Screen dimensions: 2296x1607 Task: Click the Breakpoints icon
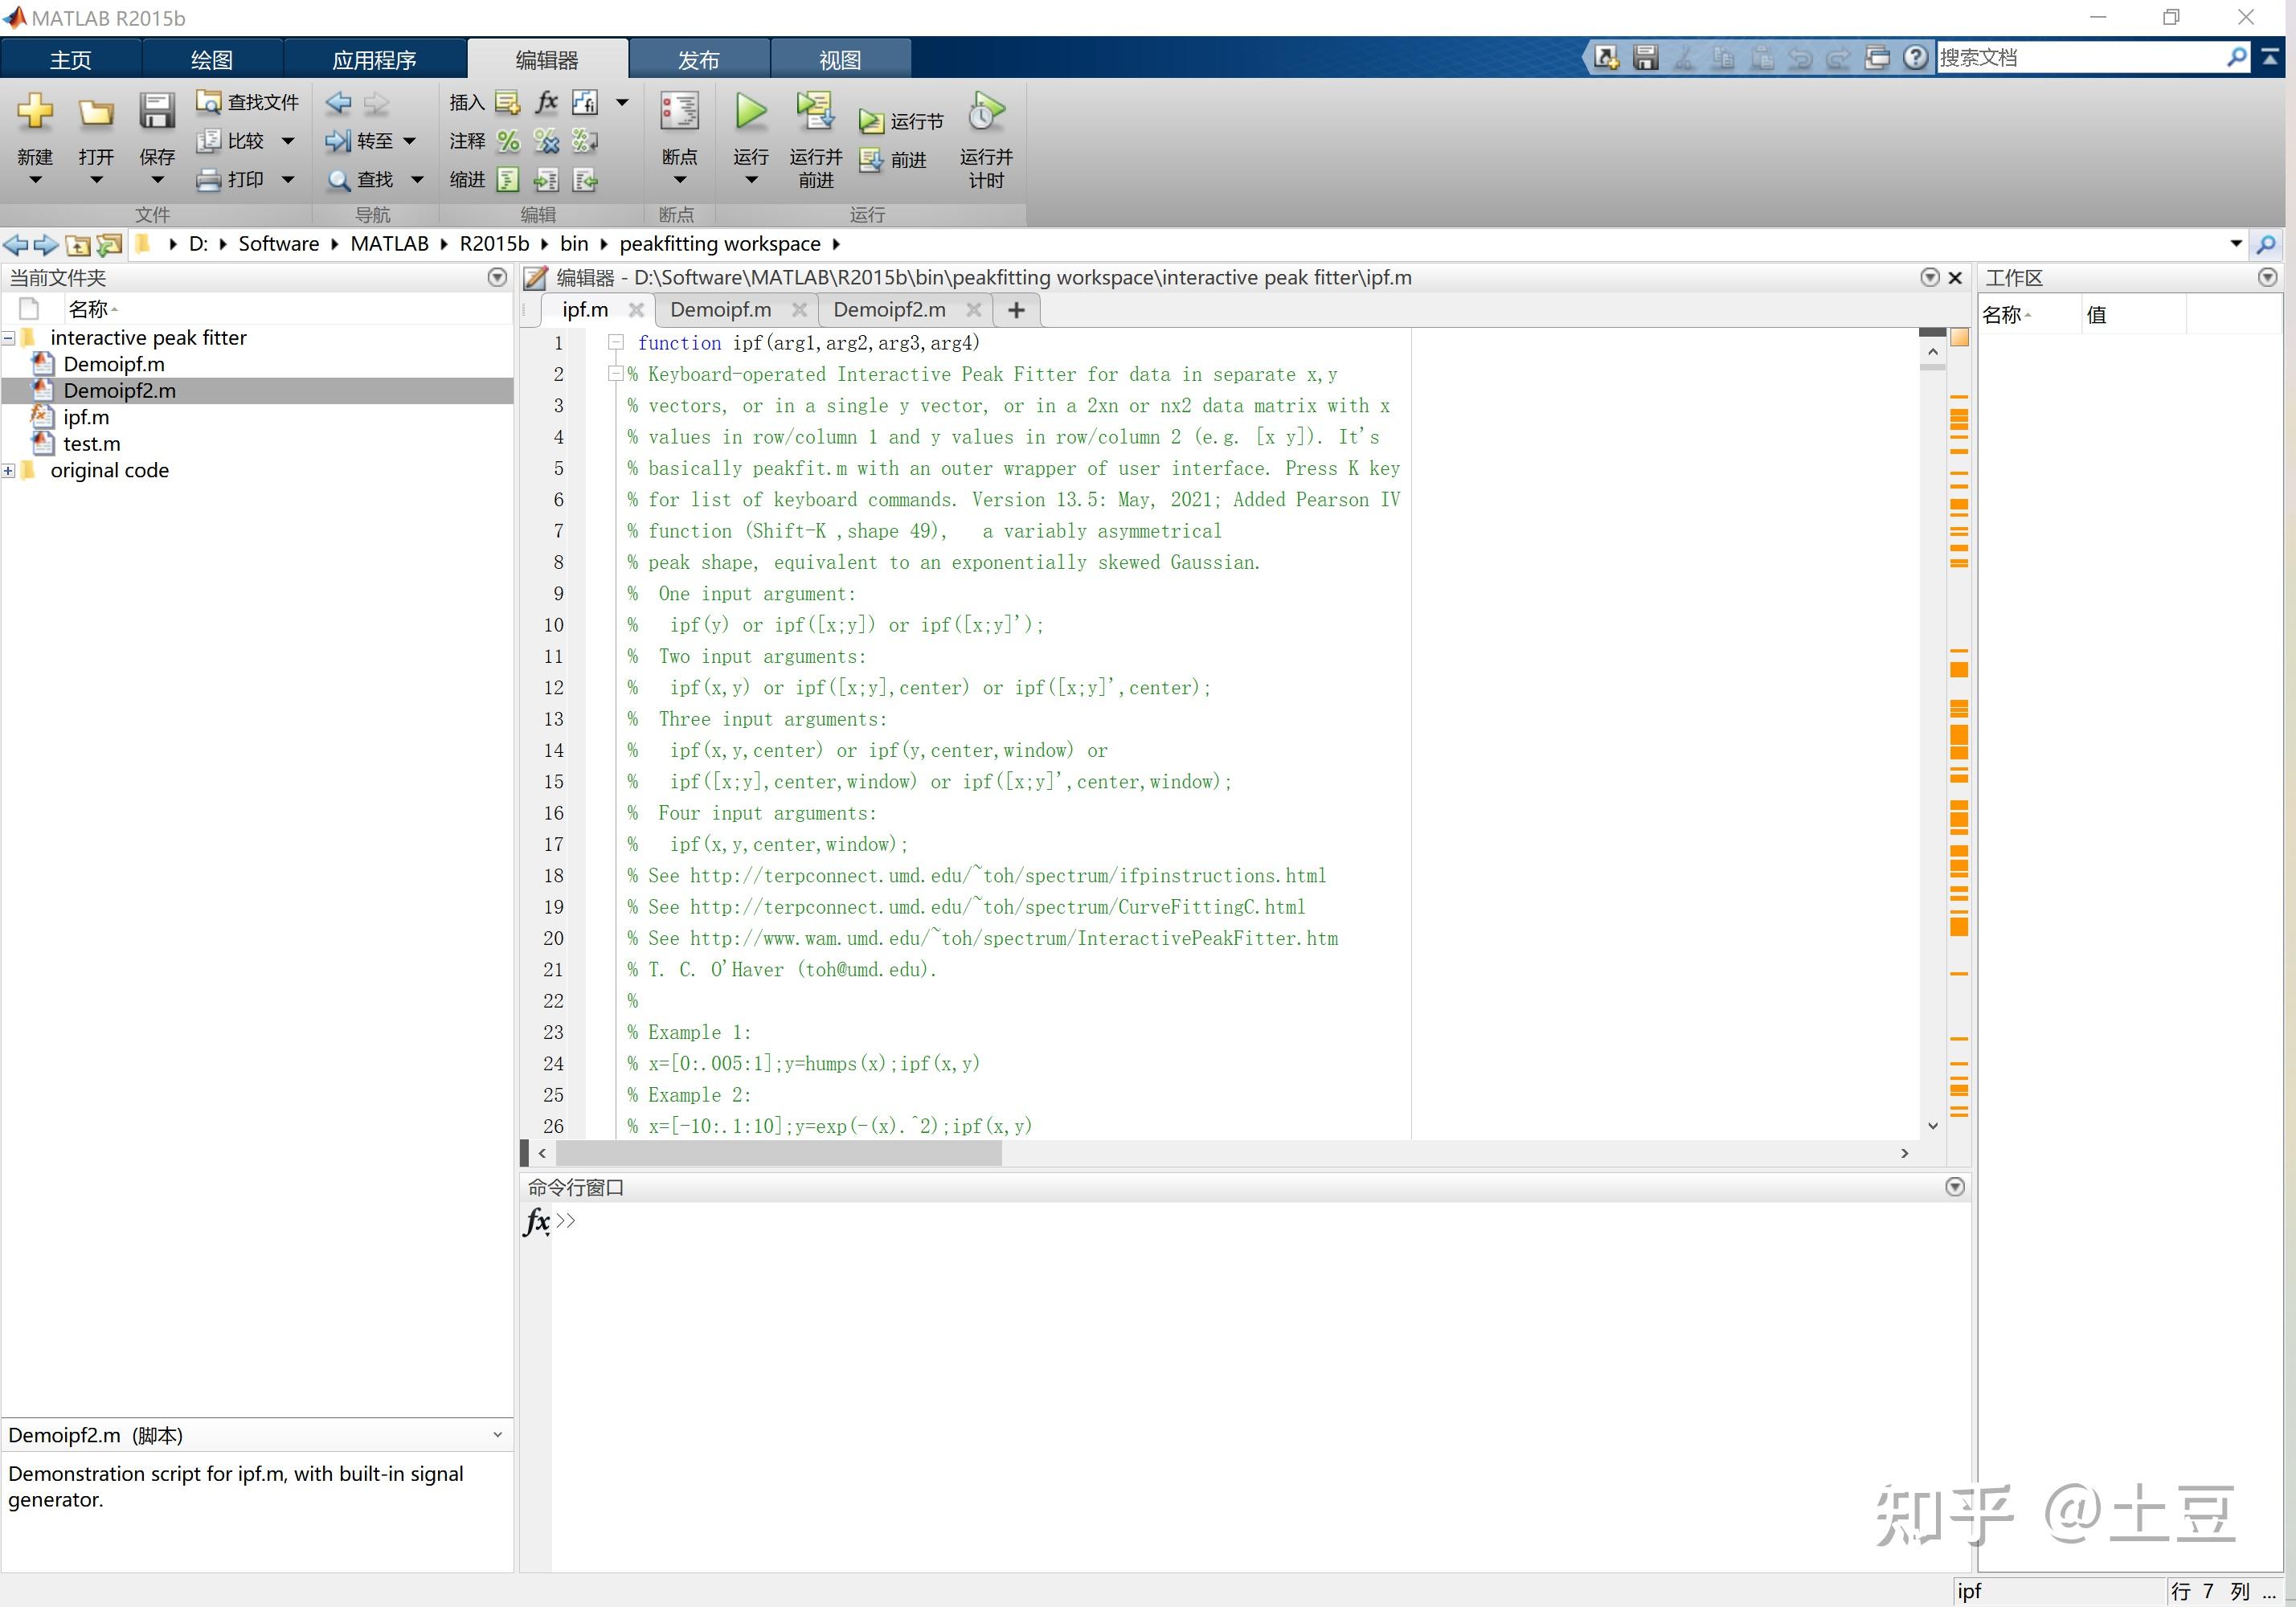[679, 112]
